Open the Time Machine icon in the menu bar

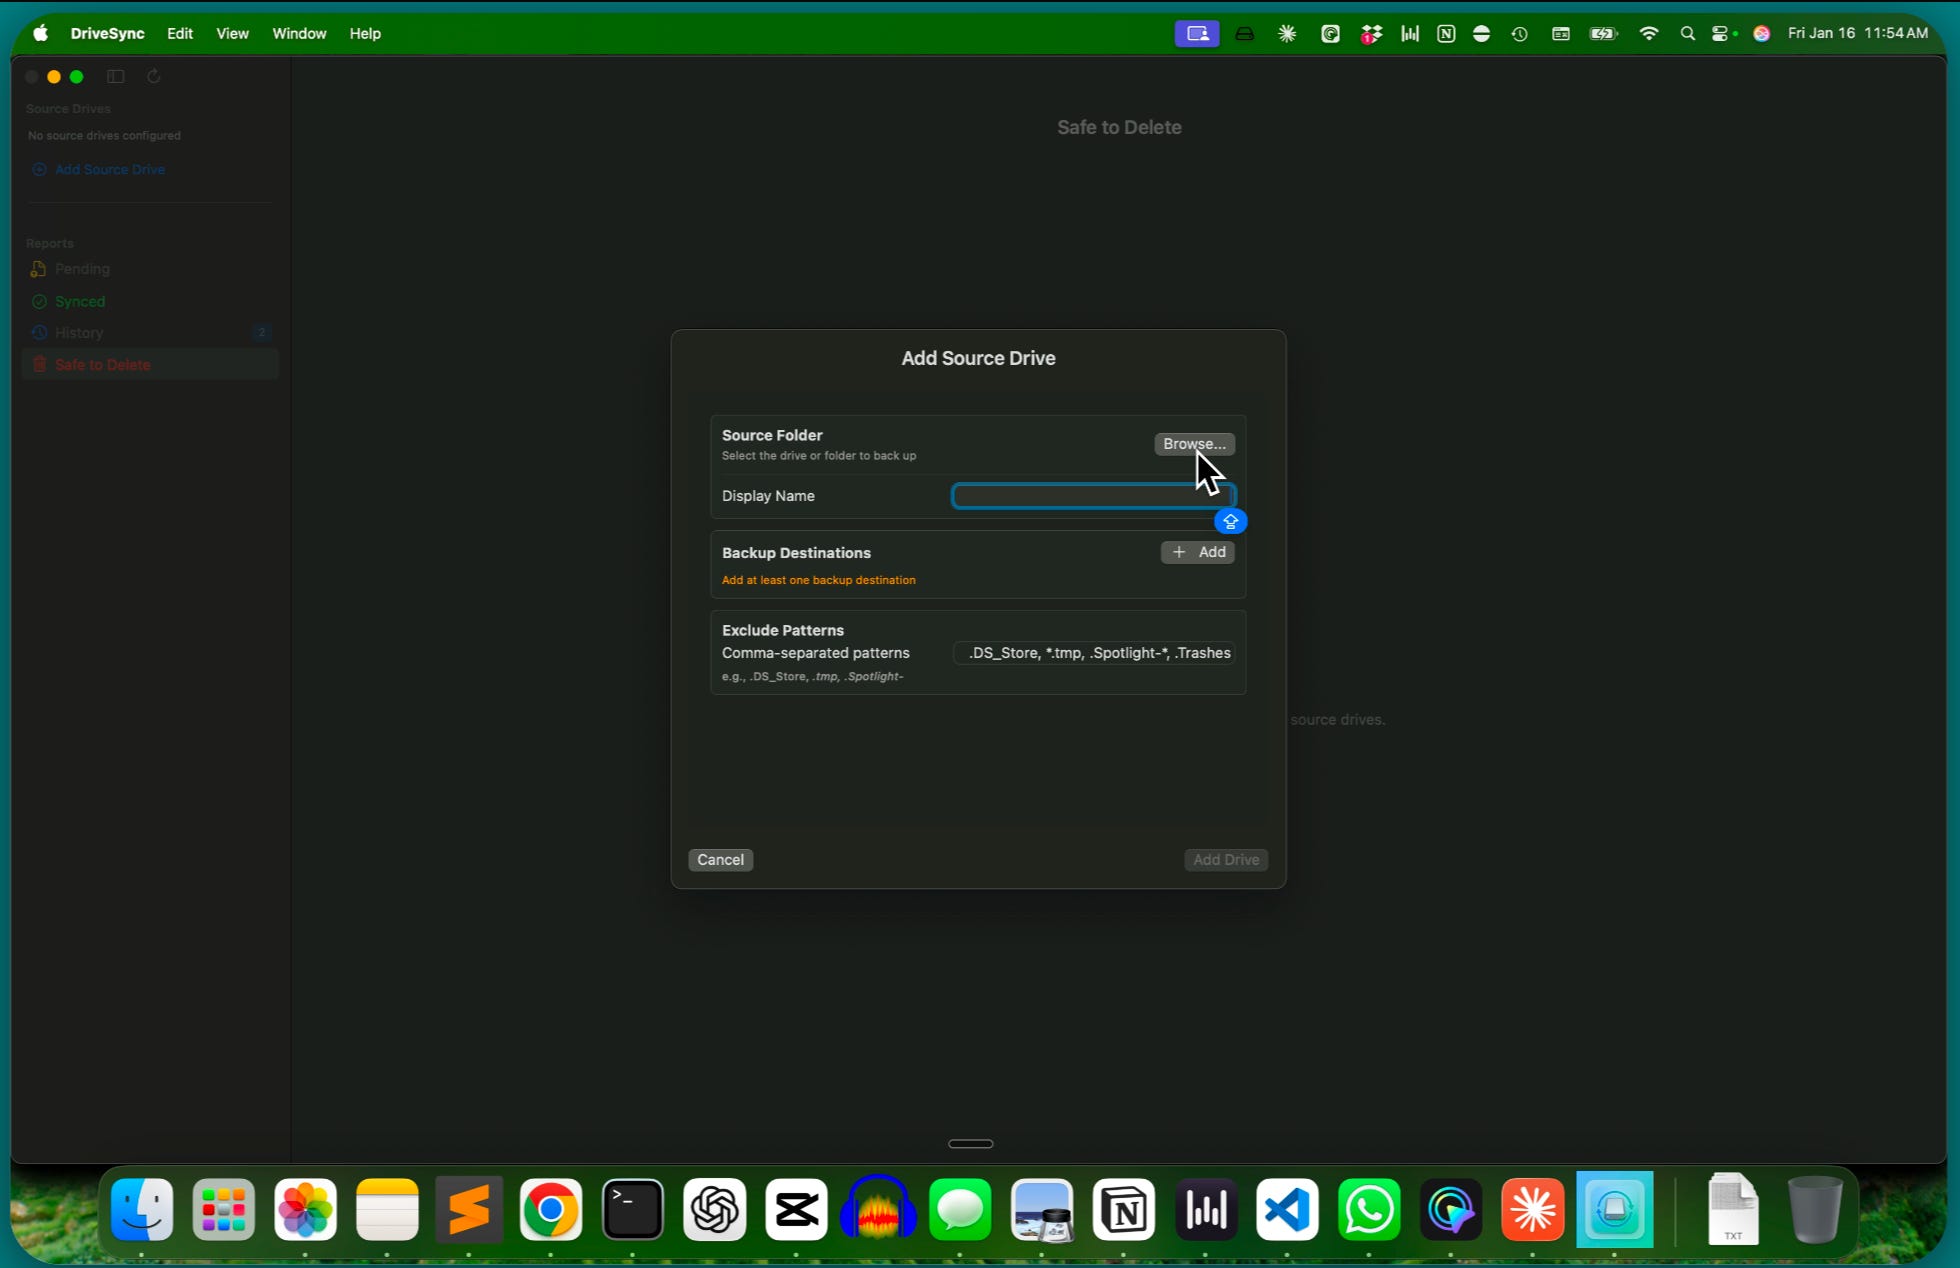[x=1519, y=33]
